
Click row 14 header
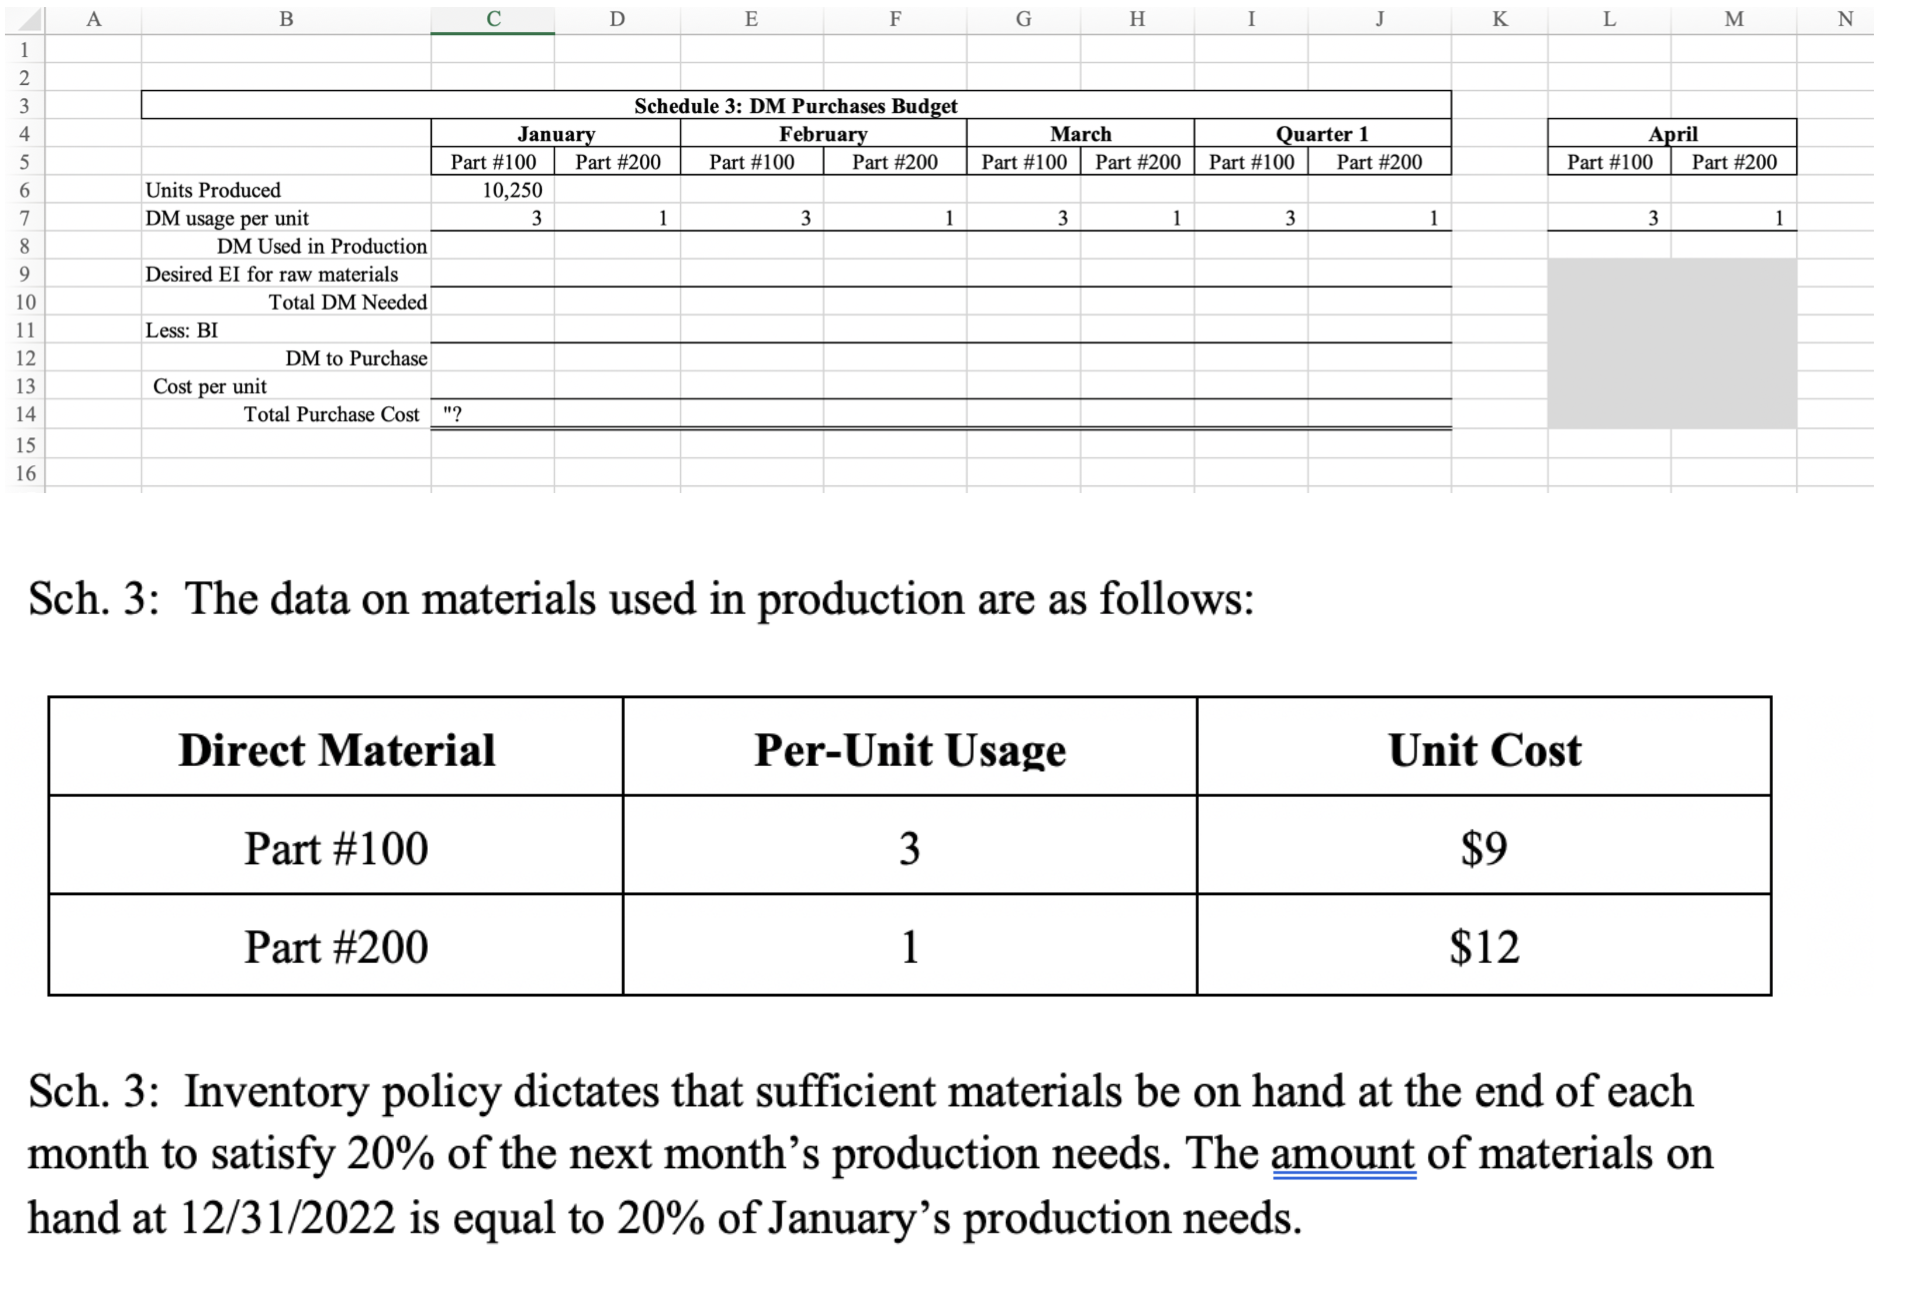[24, 414]
